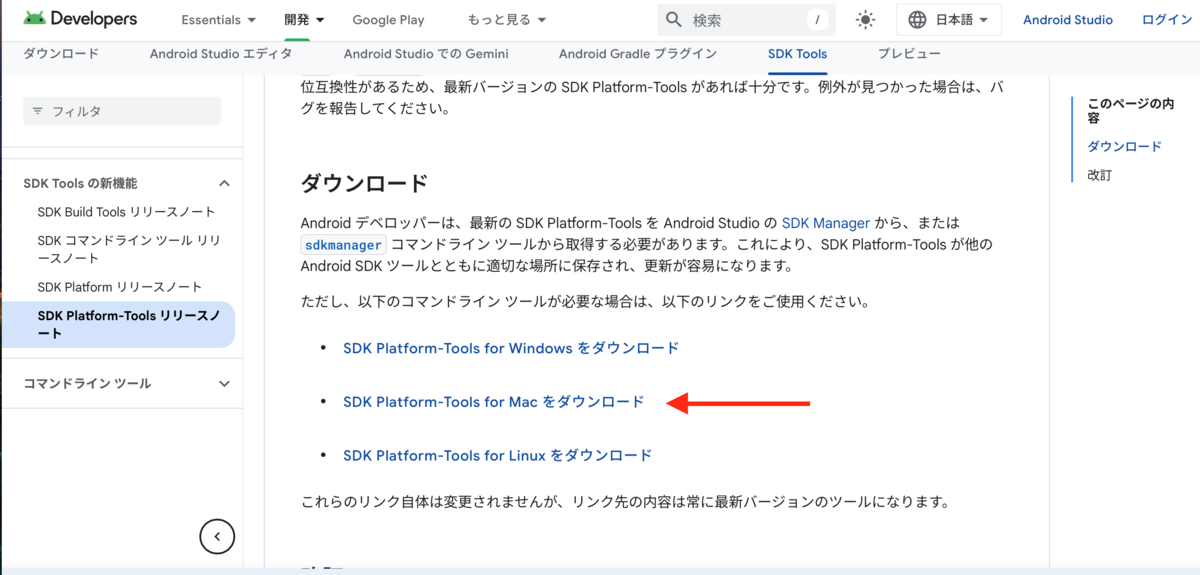Click the Android Developers logo
Viewport: 1200px width, 575px height.
coord(80,19)
